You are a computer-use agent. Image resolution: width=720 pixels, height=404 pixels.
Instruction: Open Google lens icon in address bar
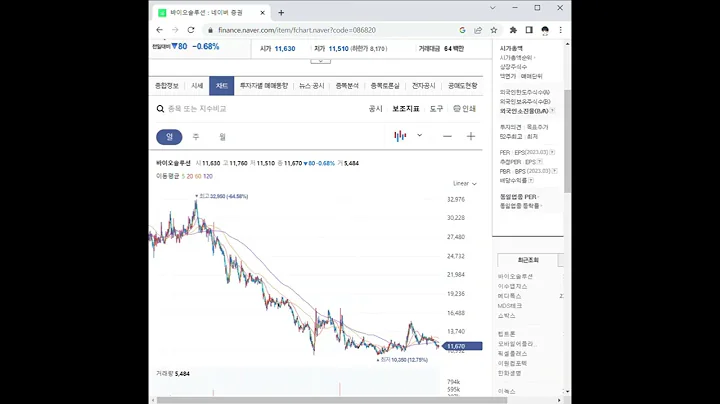tap(462, 30)
